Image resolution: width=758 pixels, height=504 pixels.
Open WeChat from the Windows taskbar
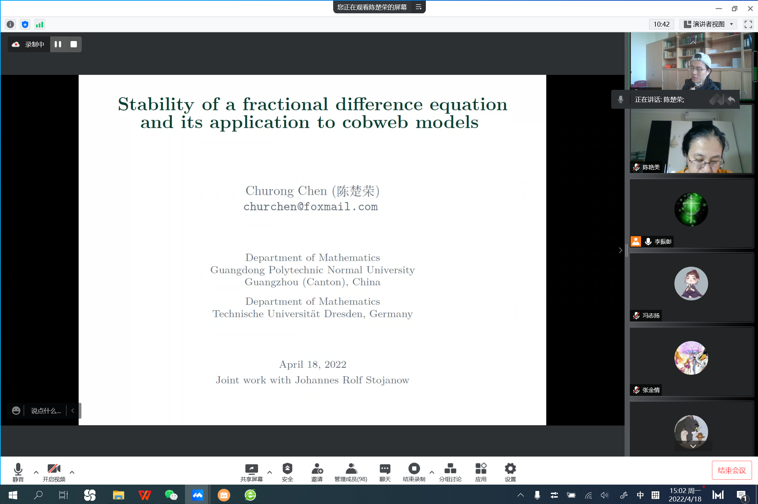click(171, 495)
